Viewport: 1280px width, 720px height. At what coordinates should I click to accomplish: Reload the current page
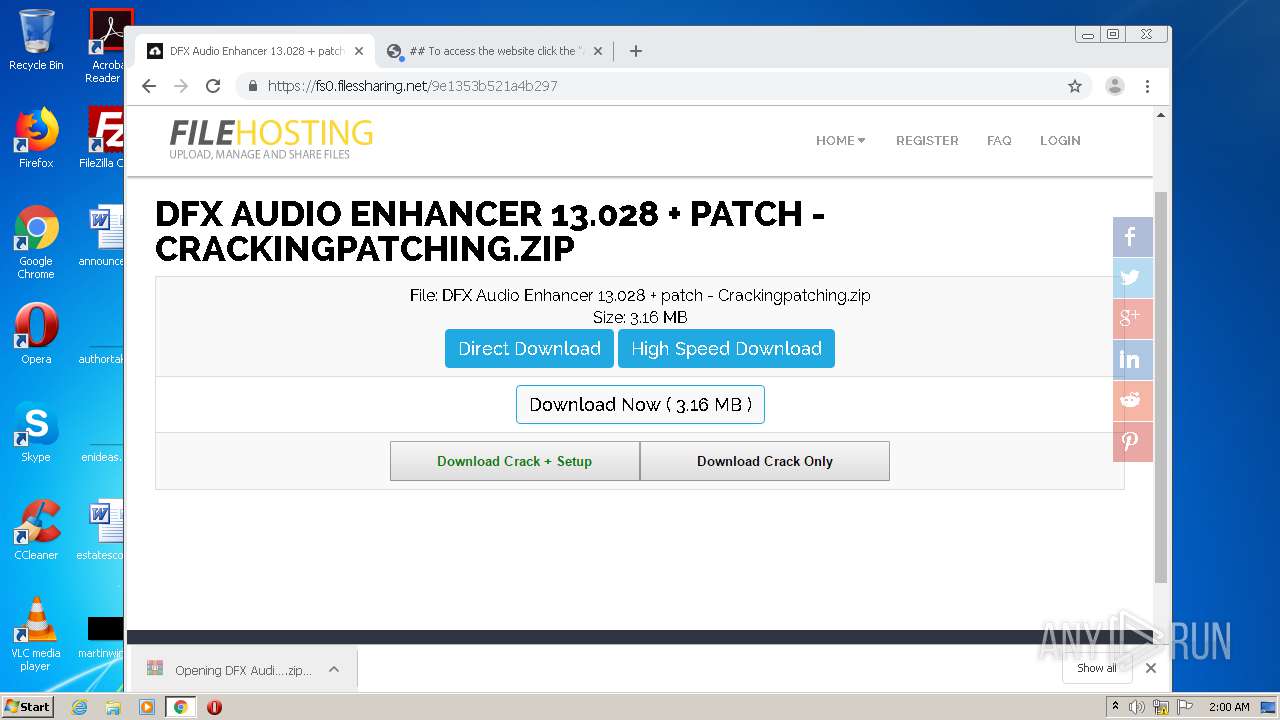[213, 86]
